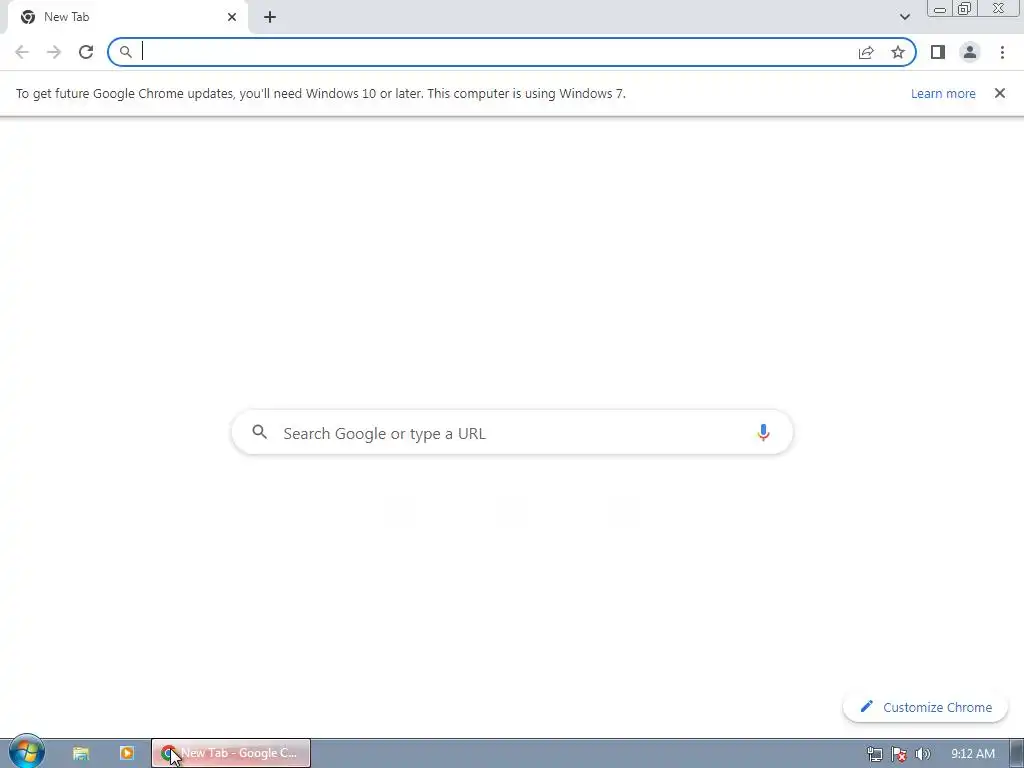Image resolution: width=1024 pixels, height=768 pixels.
Task: Minimize the Chrome window
Action: pos(940,8)
